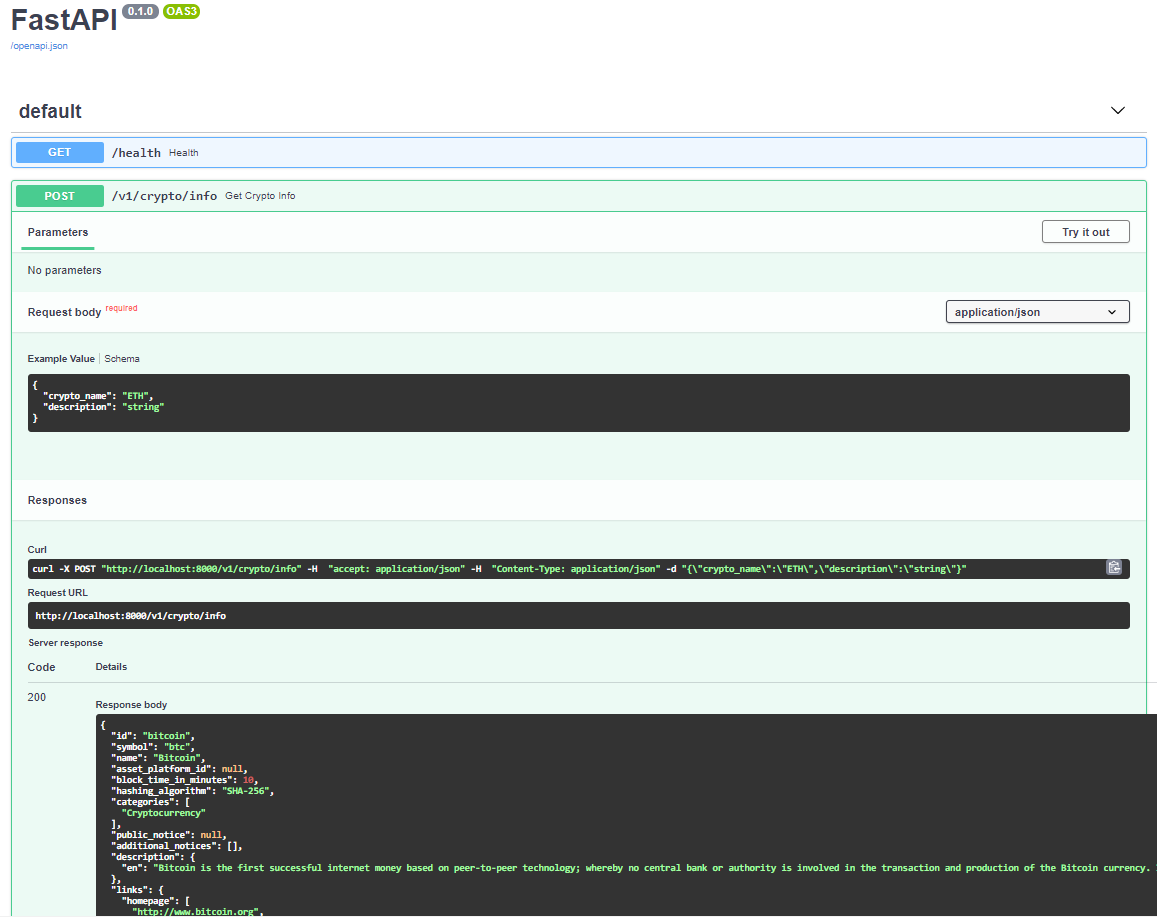This screenshot has height=917, width=1157.
Task: Click the Get Crypto Info summary text
Action: click(260, 195)
